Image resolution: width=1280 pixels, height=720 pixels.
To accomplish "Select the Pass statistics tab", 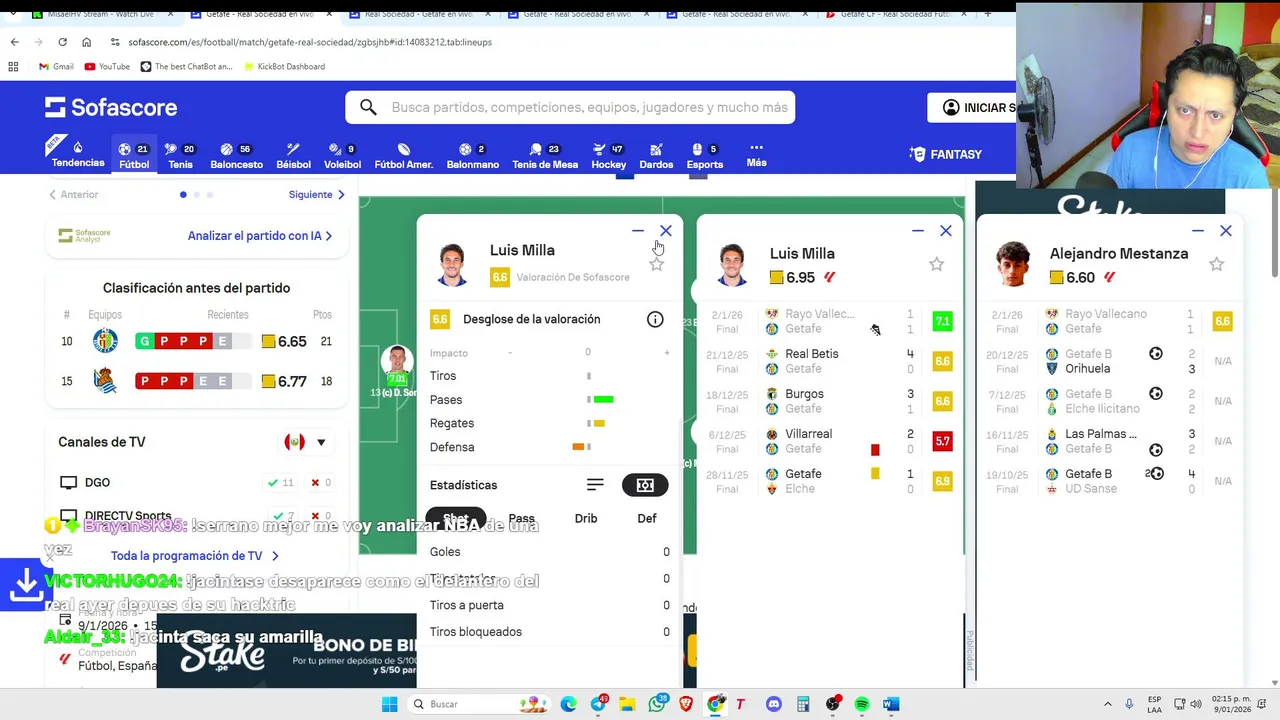I will [x=521, y=518].
